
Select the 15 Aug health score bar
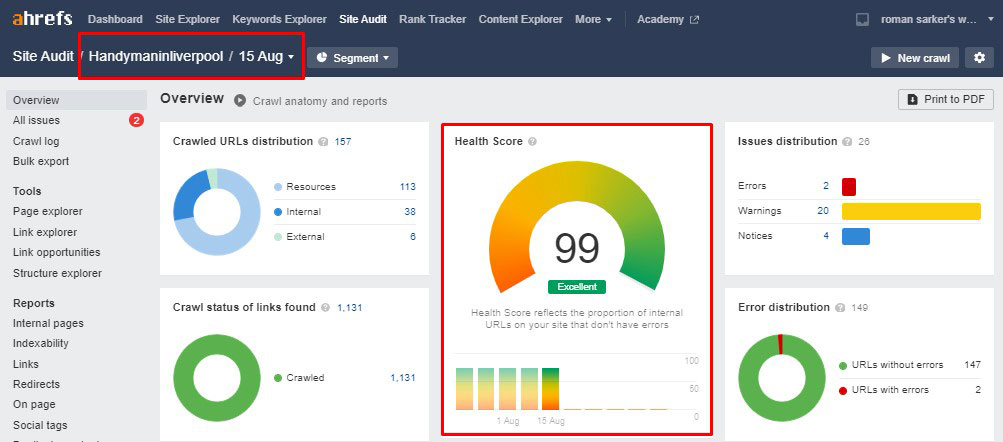(550, 389)
